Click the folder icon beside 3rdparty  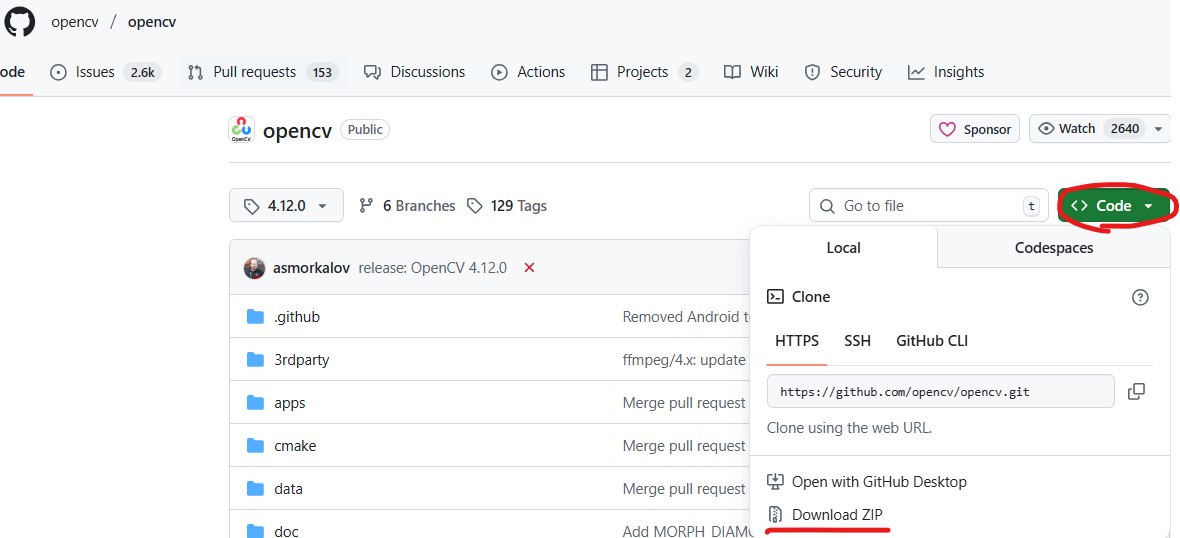[256, 360]
